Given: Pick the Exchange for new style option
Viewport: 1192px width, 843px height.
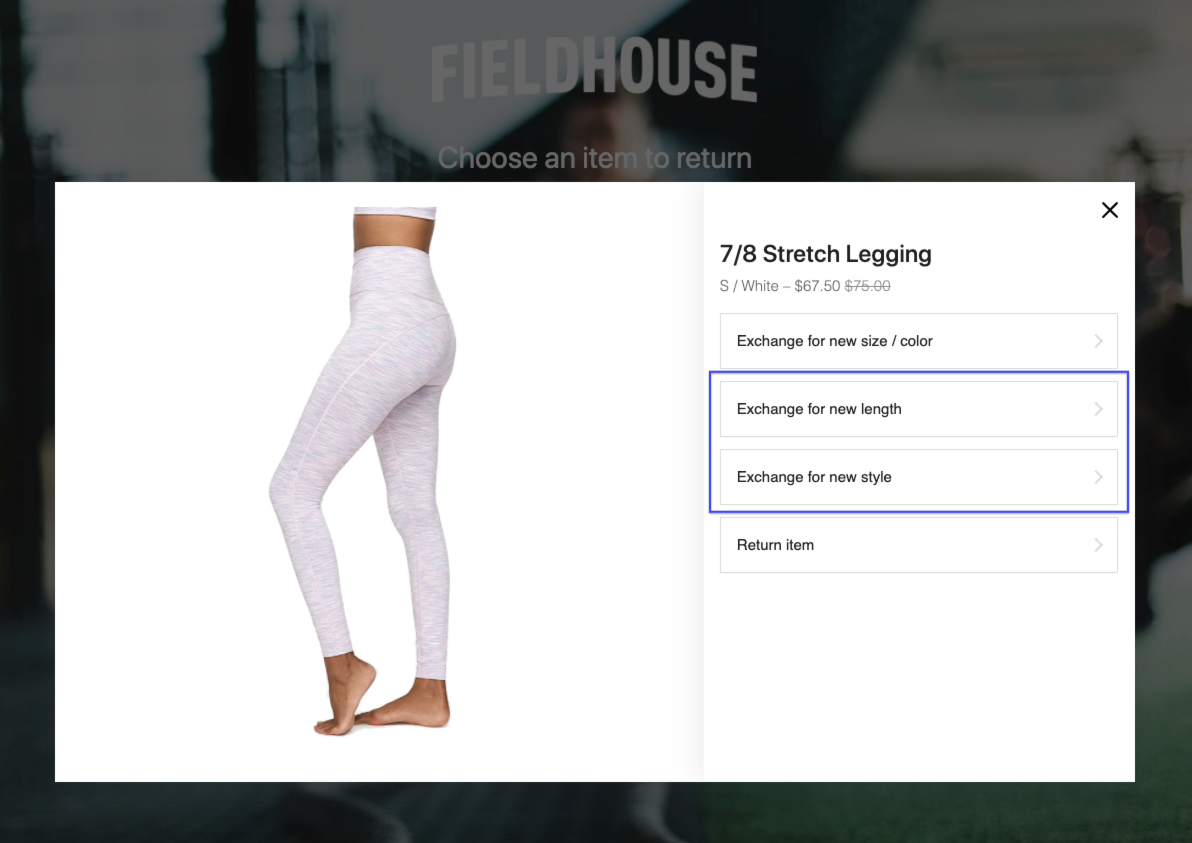Looking at the screenshot, I should [x=918, y=477].
